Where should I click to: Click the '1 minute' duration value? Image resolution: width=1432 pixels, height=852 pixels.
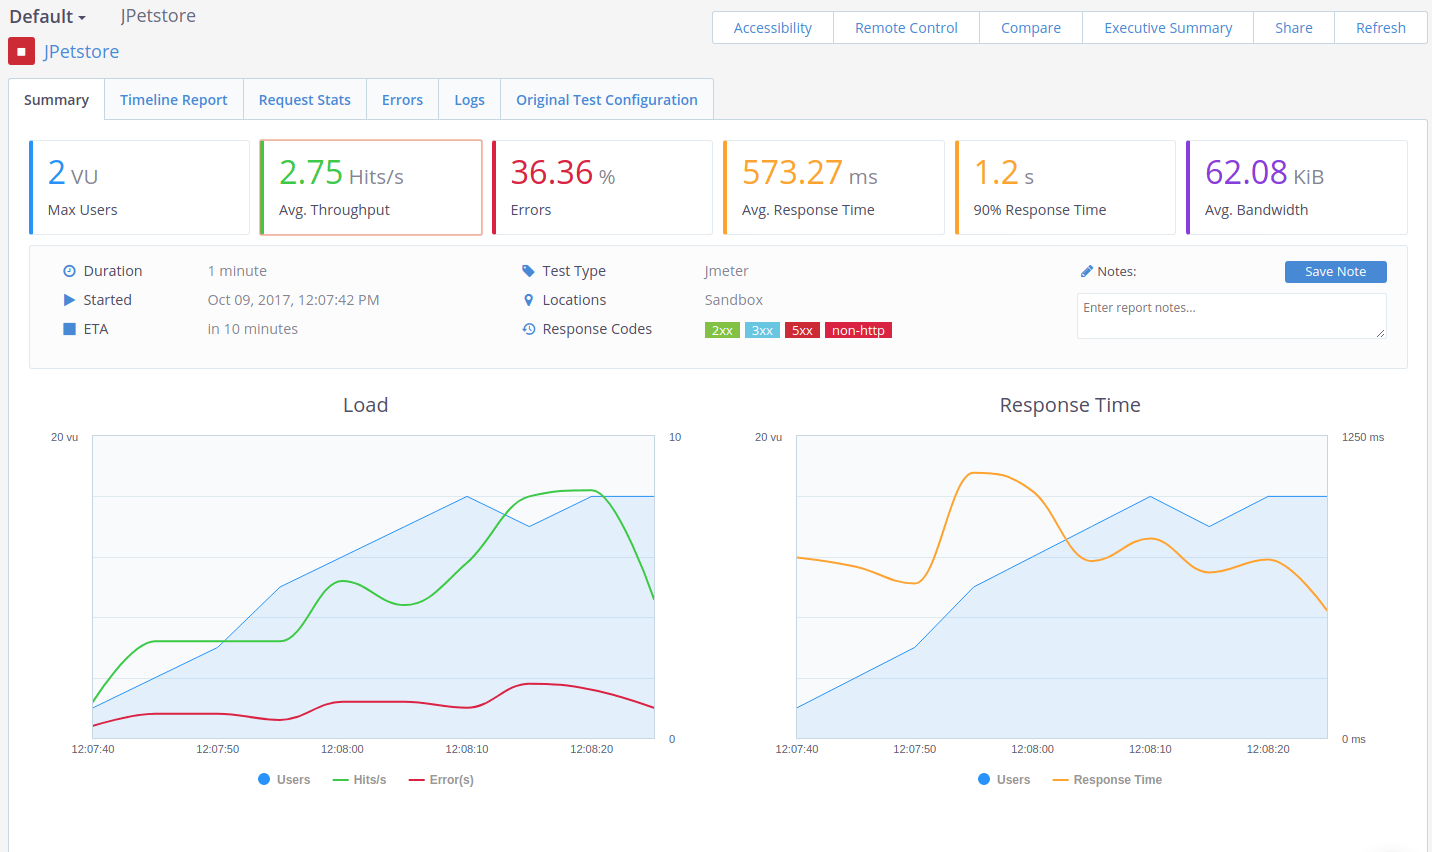[x=237, y=271]
